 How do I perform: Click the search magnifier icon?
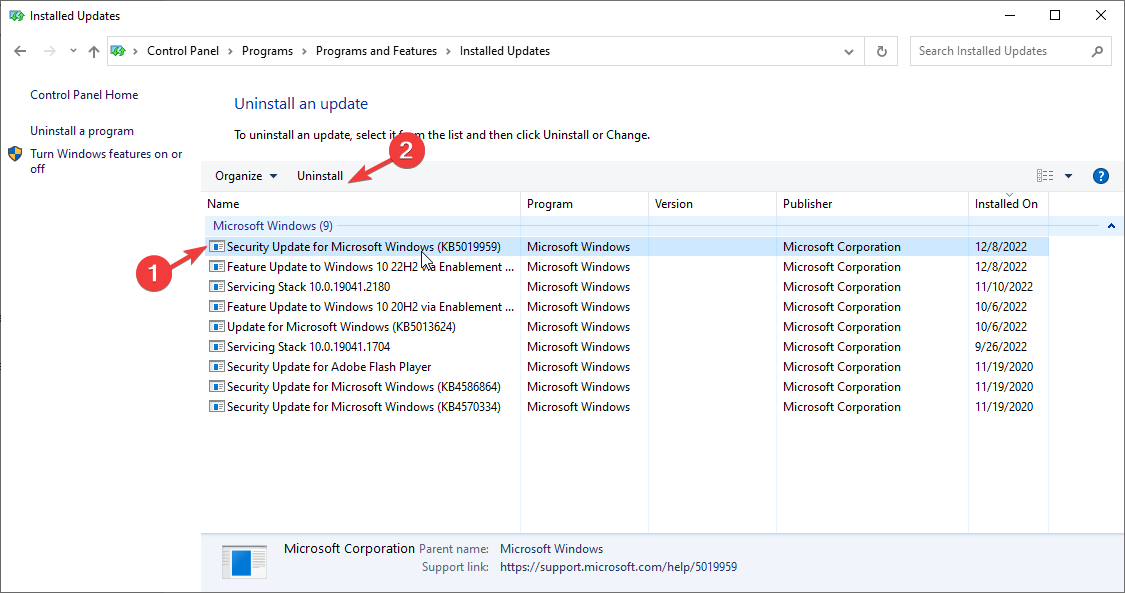pyautogui.click(x=1098, y=50)
